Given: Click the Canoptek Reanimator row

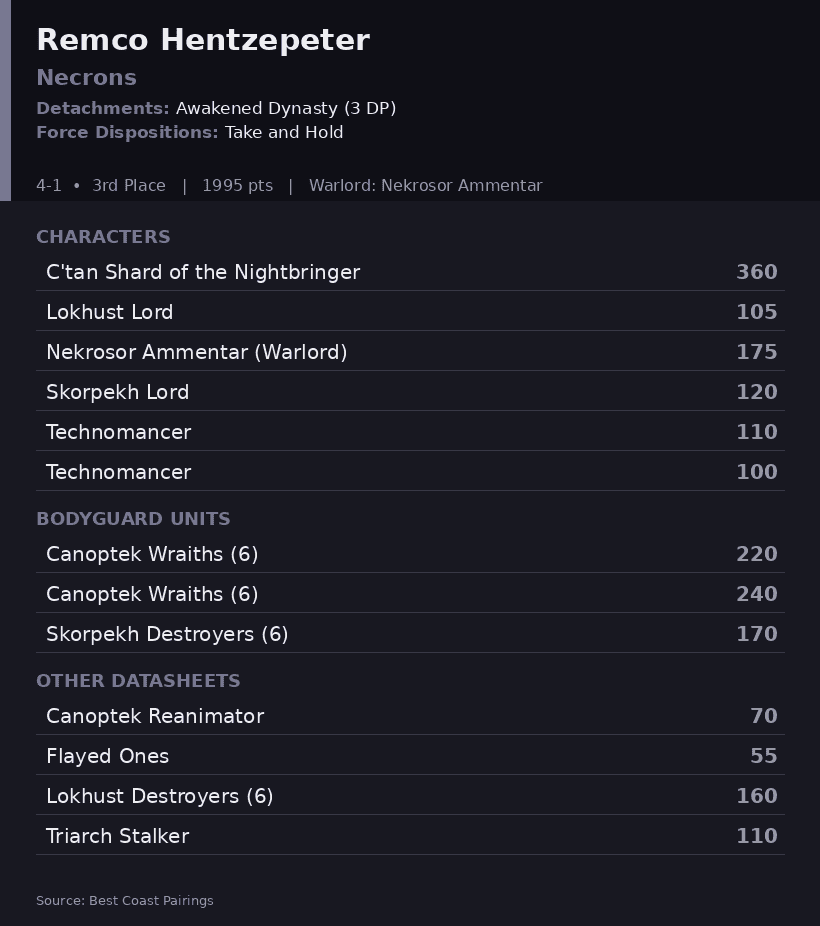Looking at the screenshot, I should (x=410, y=716).
